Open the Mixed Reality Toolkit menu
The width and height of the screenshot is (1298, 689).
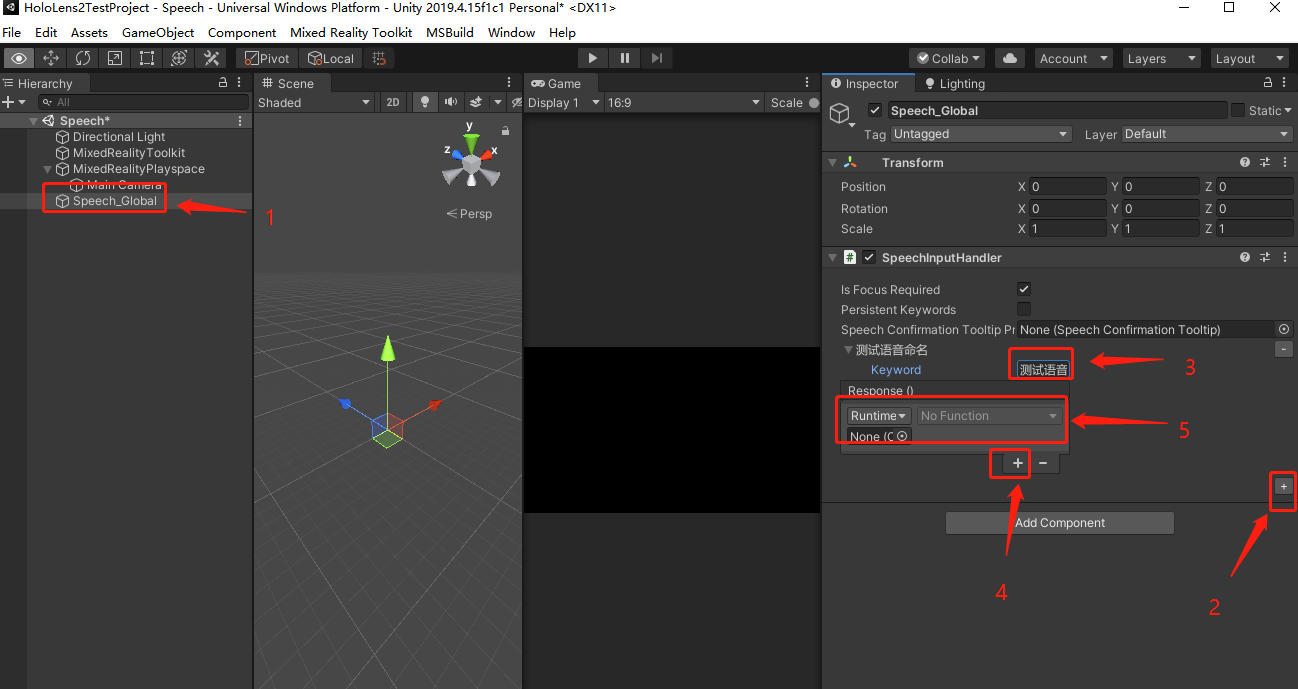(351, 32)
